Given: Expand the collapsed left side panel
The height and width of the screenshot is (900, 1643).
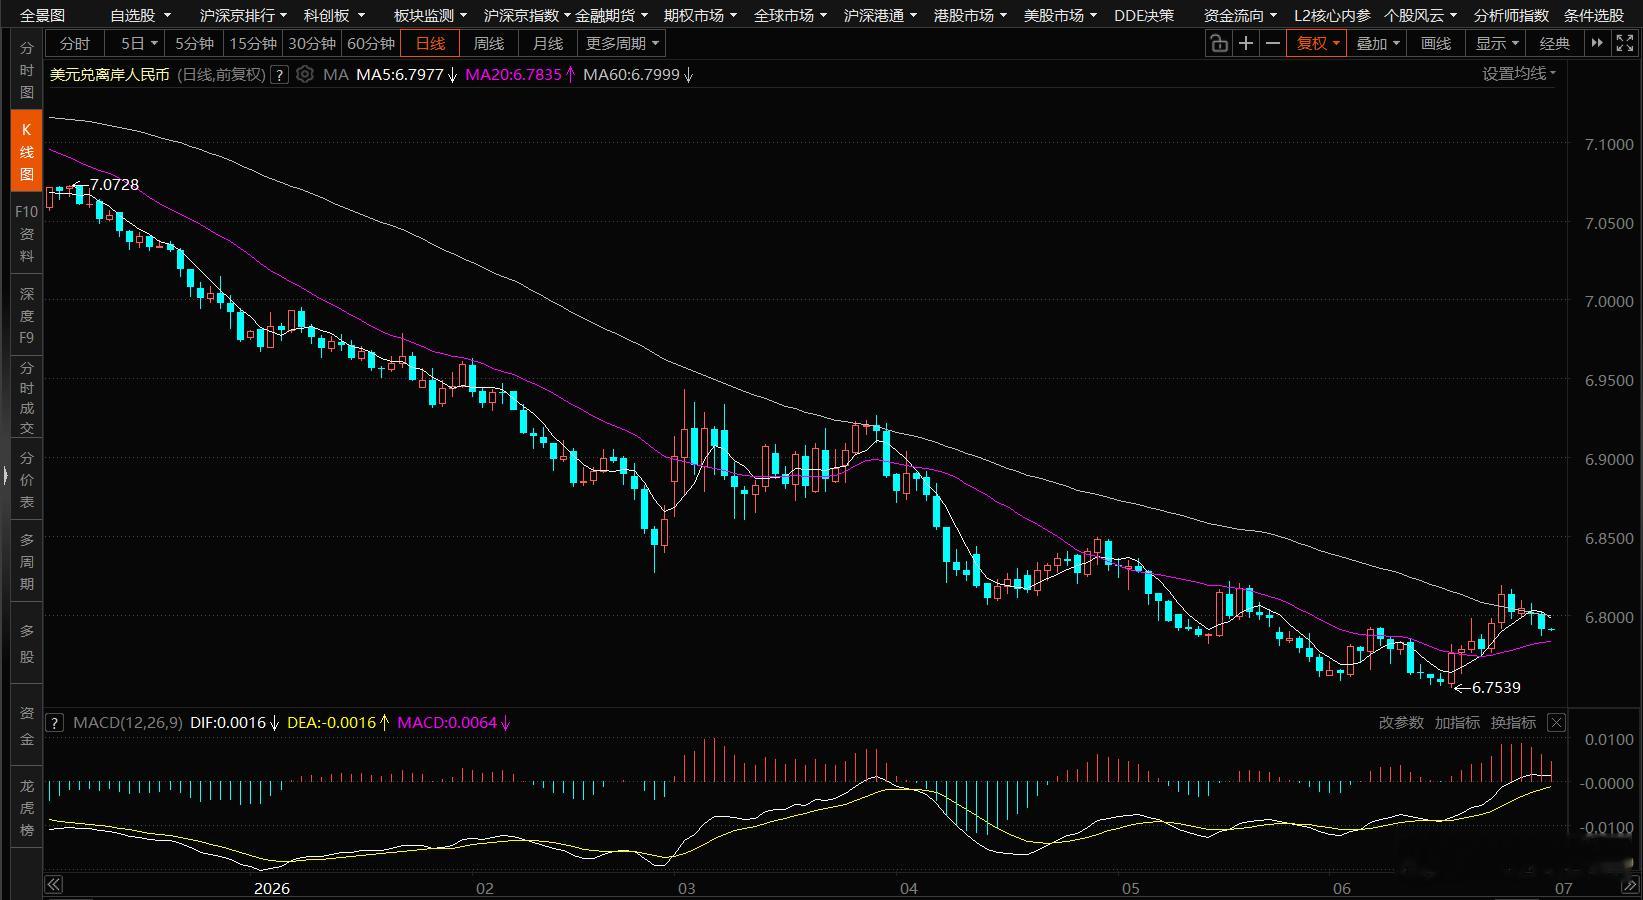Looking at the screenshot, I should (5, 476).
